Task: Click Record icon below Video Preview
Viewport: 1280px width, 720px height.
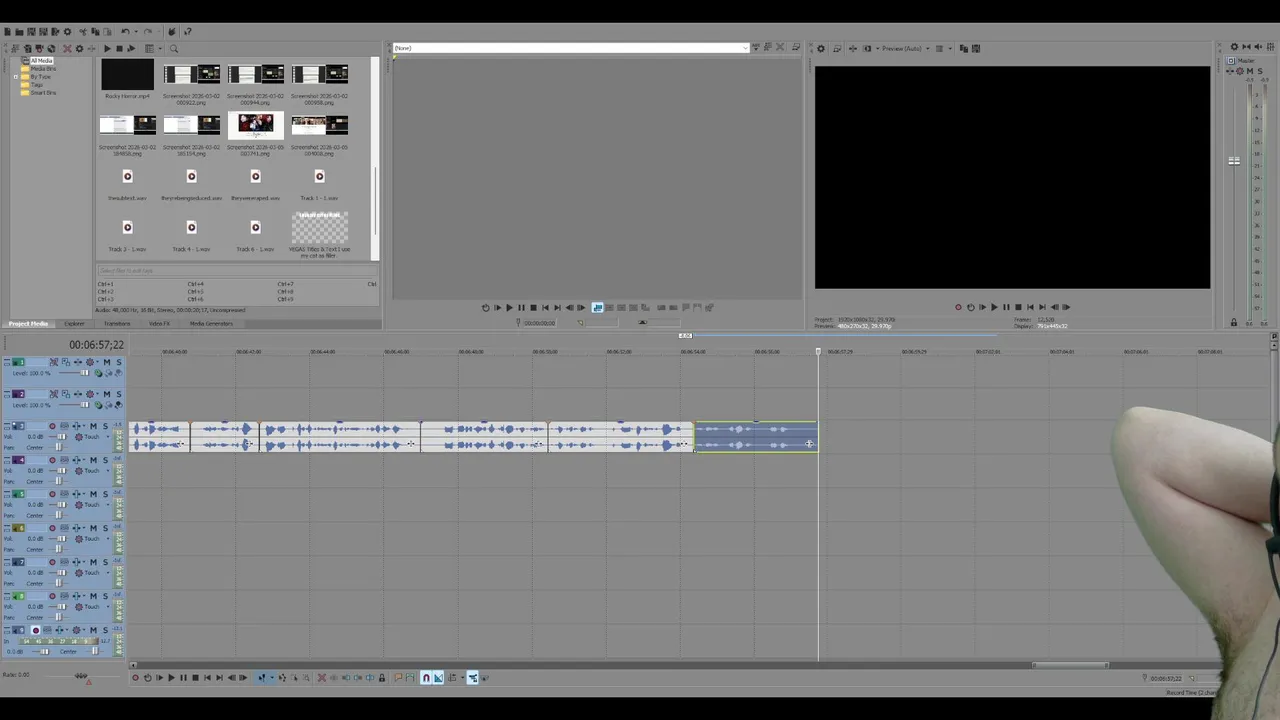Action: point(958,307)
